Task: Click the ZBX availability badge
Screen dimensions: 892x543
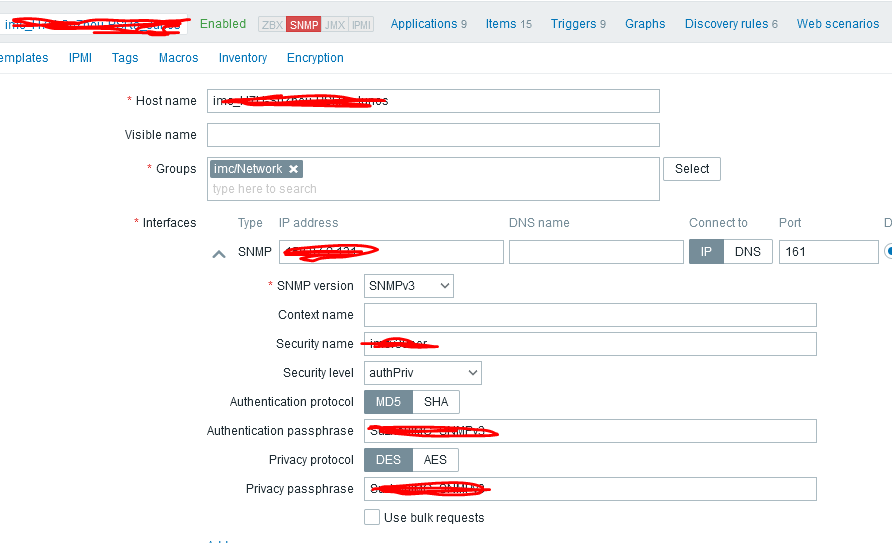Action: tap(272, 24)
